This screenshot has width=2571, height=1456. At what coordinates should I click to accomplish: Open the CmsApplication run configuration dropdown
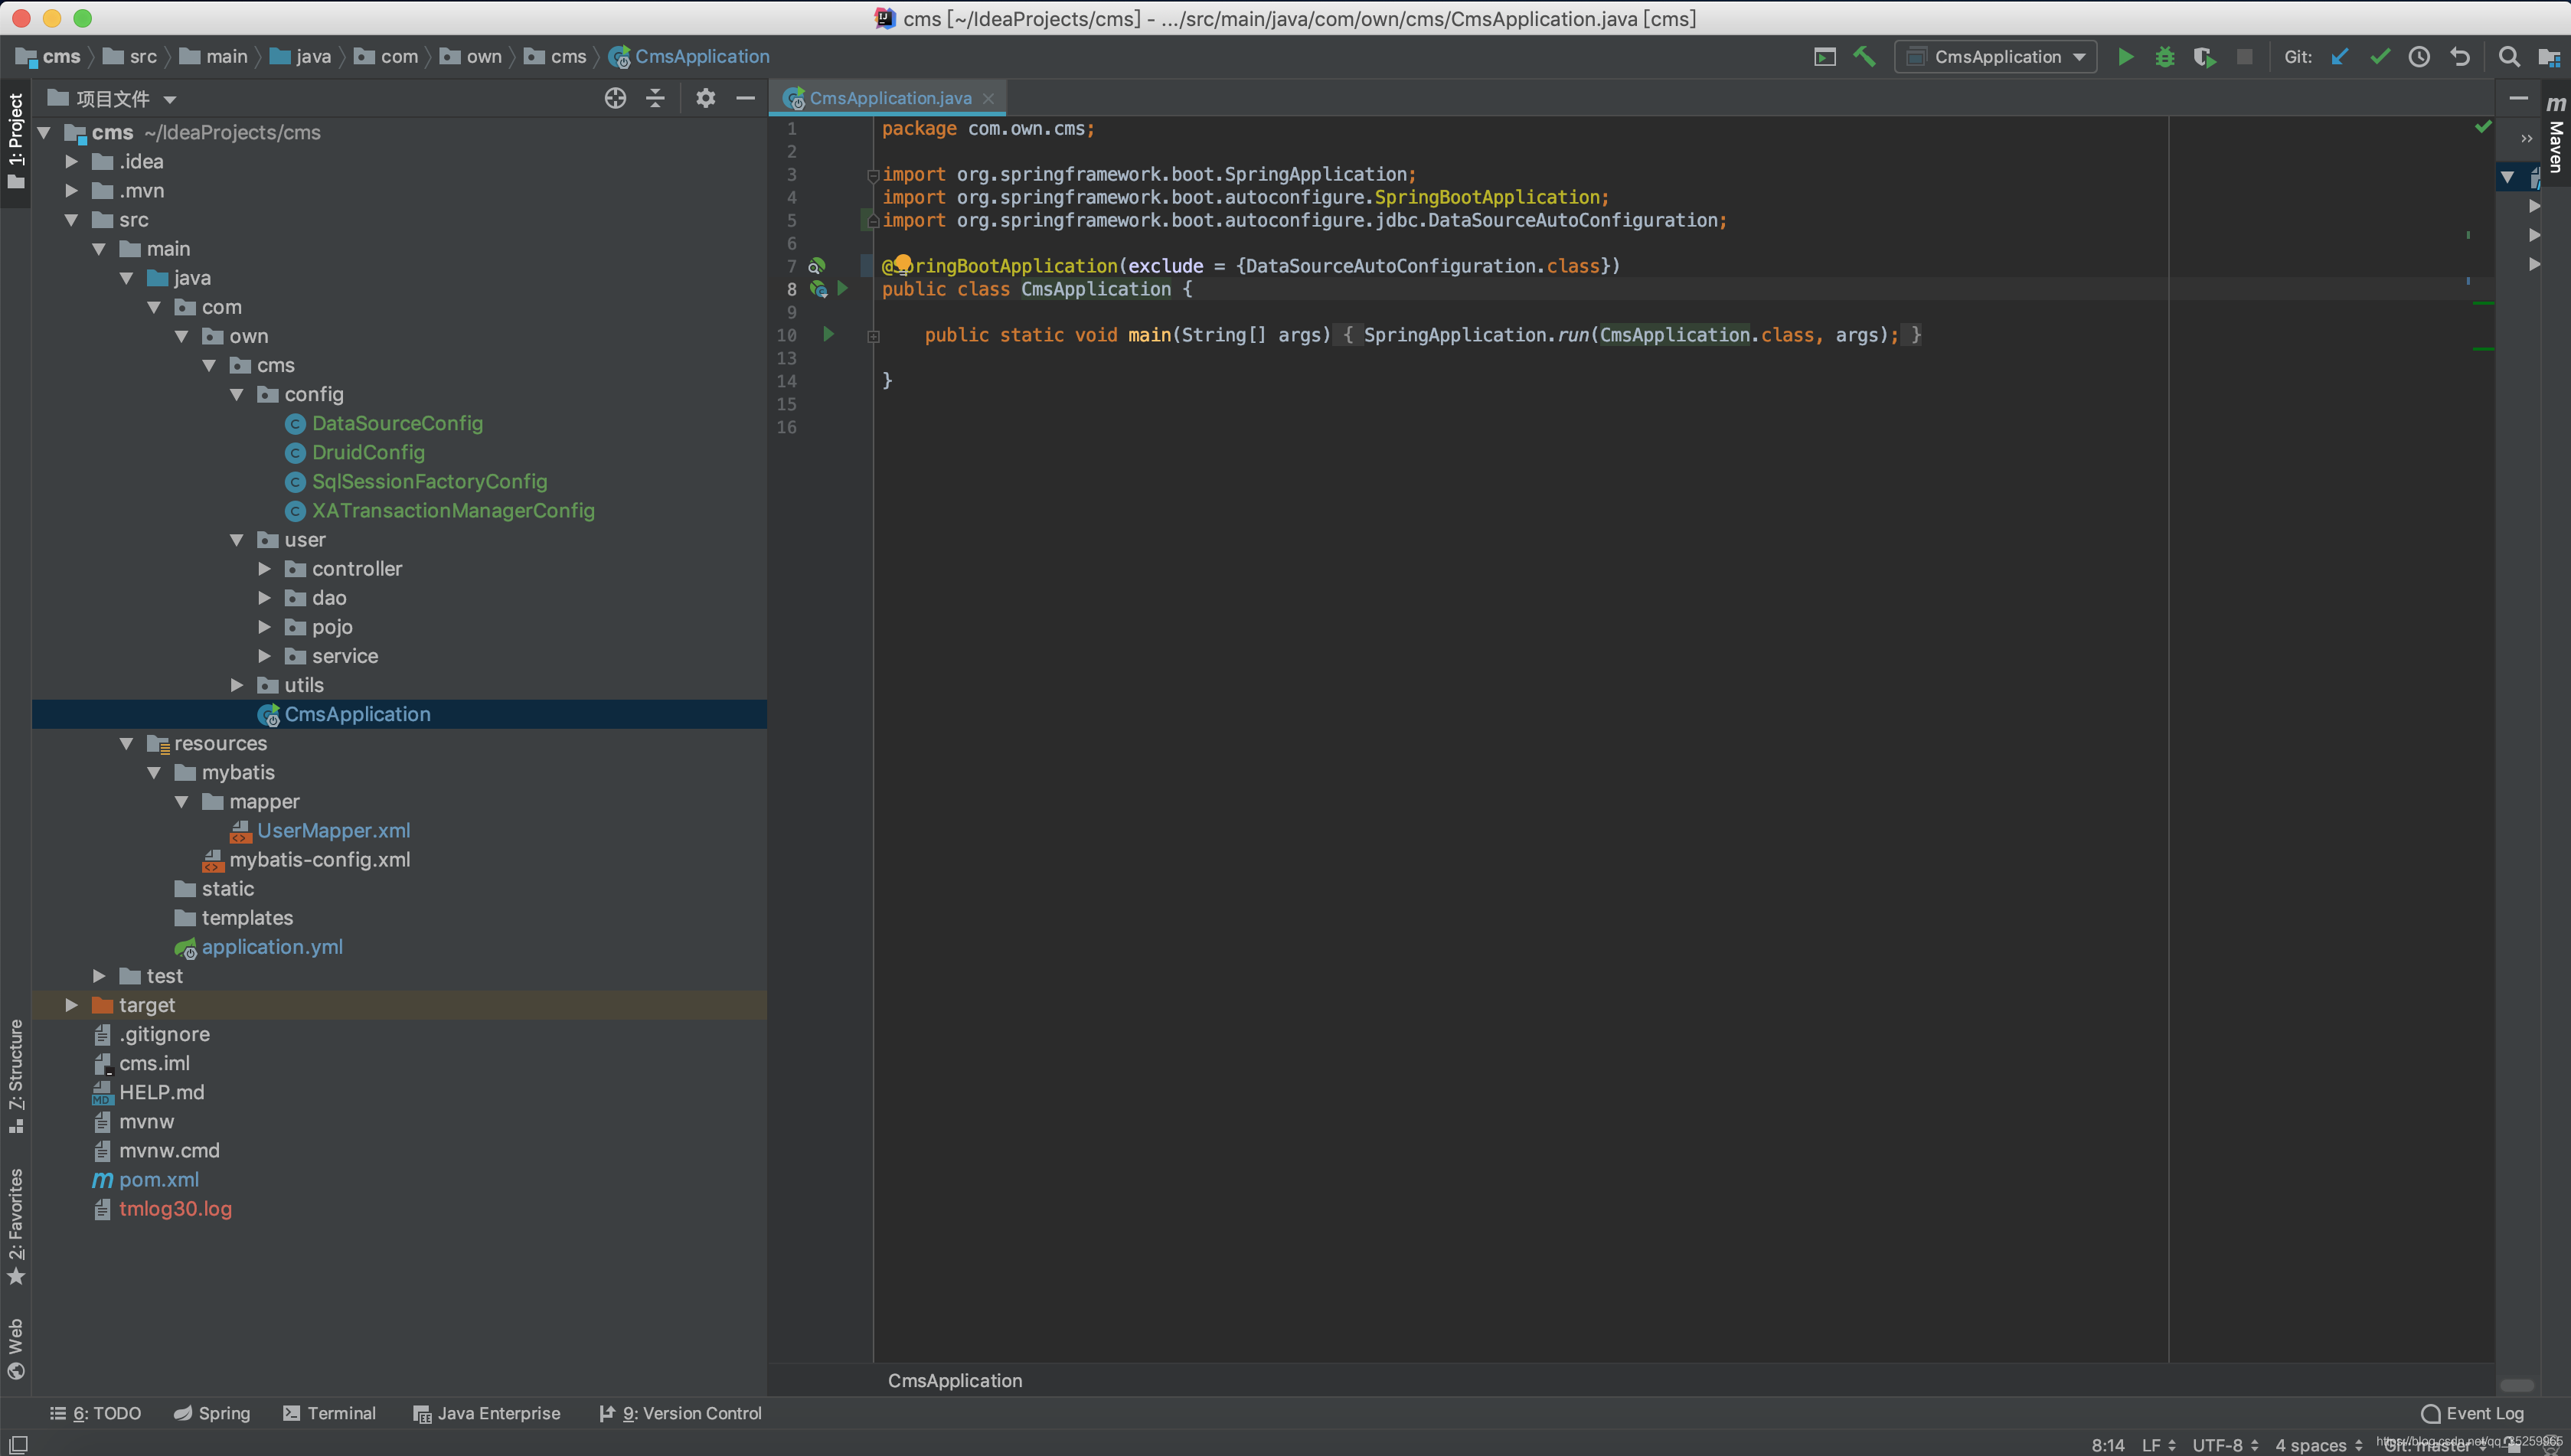(1995, 57)
